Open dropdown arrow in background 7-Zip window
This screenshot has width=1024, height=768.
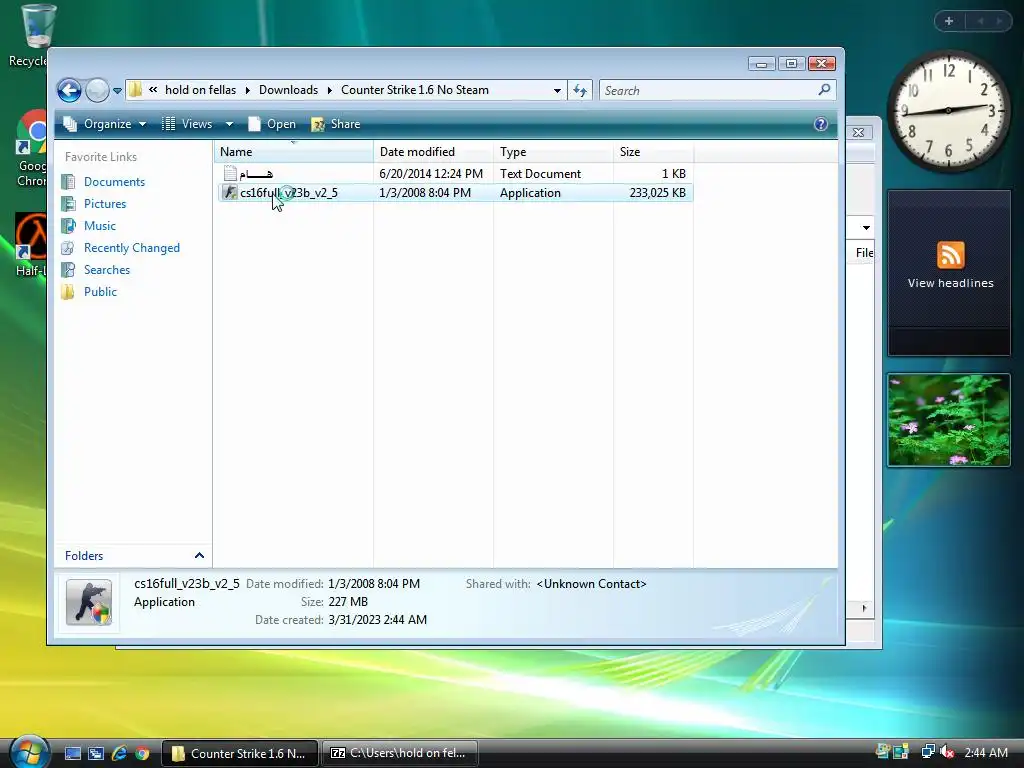(866, 228)
